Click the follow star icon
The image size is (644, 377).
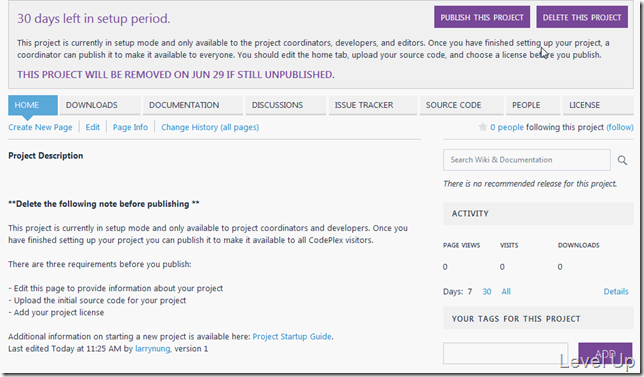[x=483, y=127]
